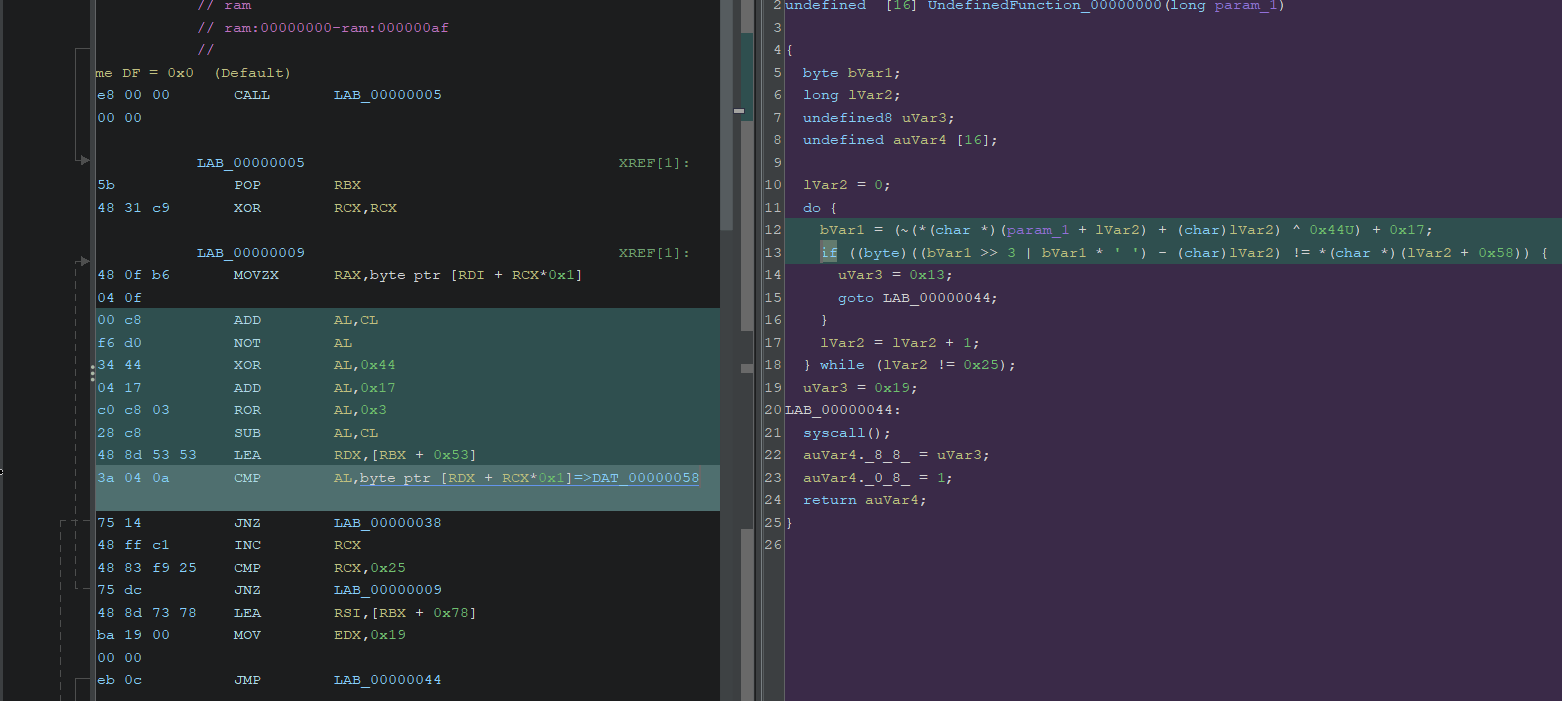Click the auVar4._8_8_ = uVar3 statement
Viewport: 1562px width, 701px height.
click(896, 455)
